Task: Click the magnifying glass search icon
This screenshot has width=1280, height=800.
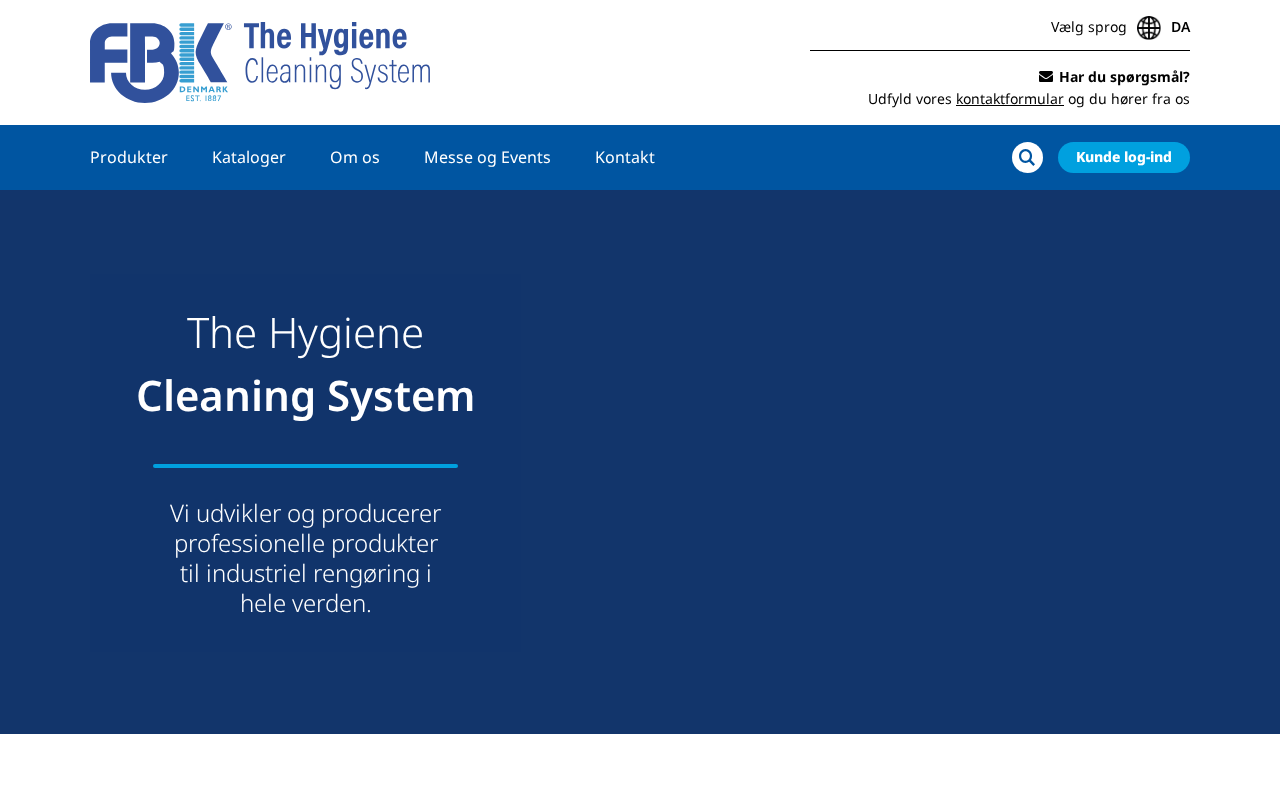Action: coord(1027,158)
